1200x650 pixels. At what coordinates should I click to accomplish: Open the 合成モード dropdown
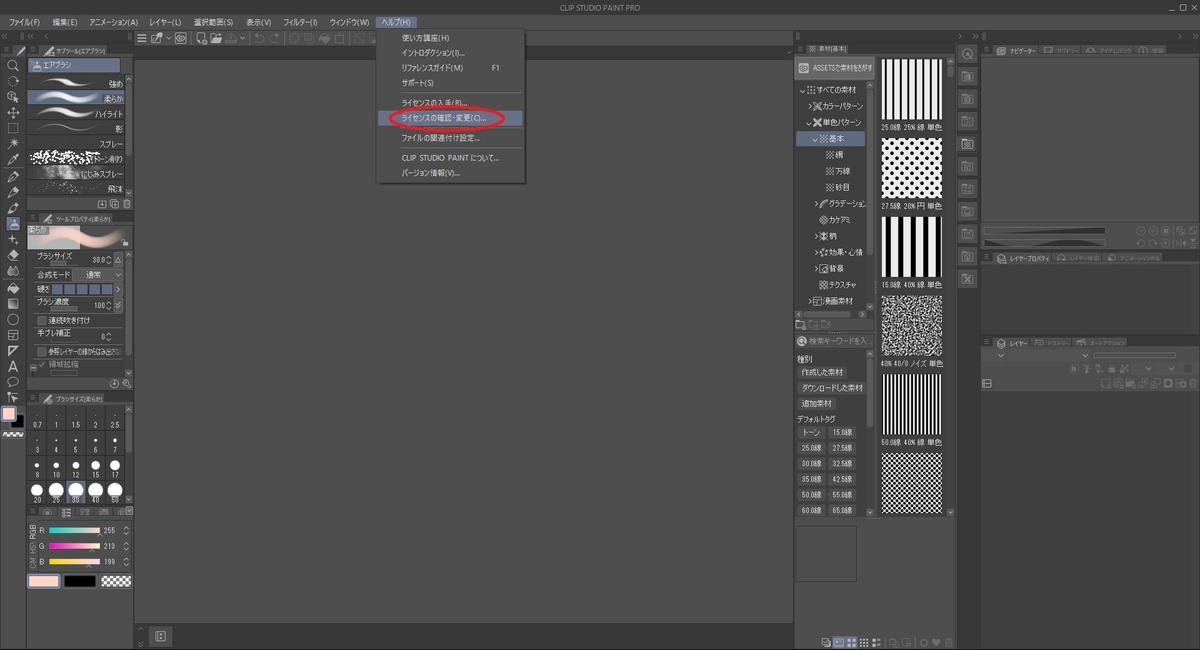[x=97, y=274]
